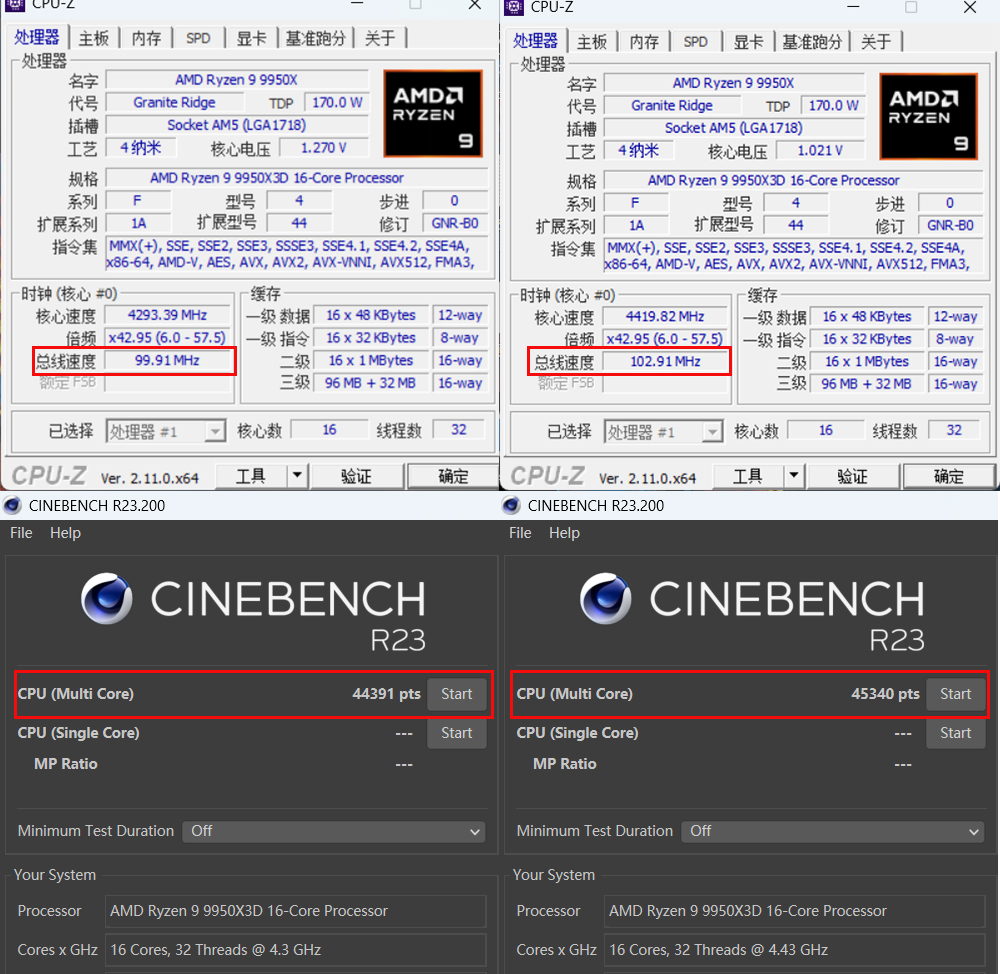Expand Minimum Test Duration dropdown in left Cinebench
Viewport: 1000px width, 974px height.
[334, 831]
